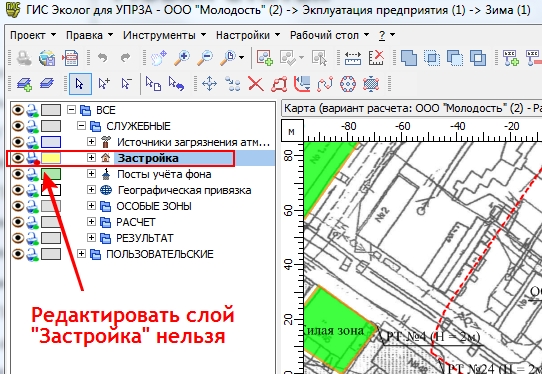
Task: Toggle eye for Посты учёта фона layer
Action: 18,174
